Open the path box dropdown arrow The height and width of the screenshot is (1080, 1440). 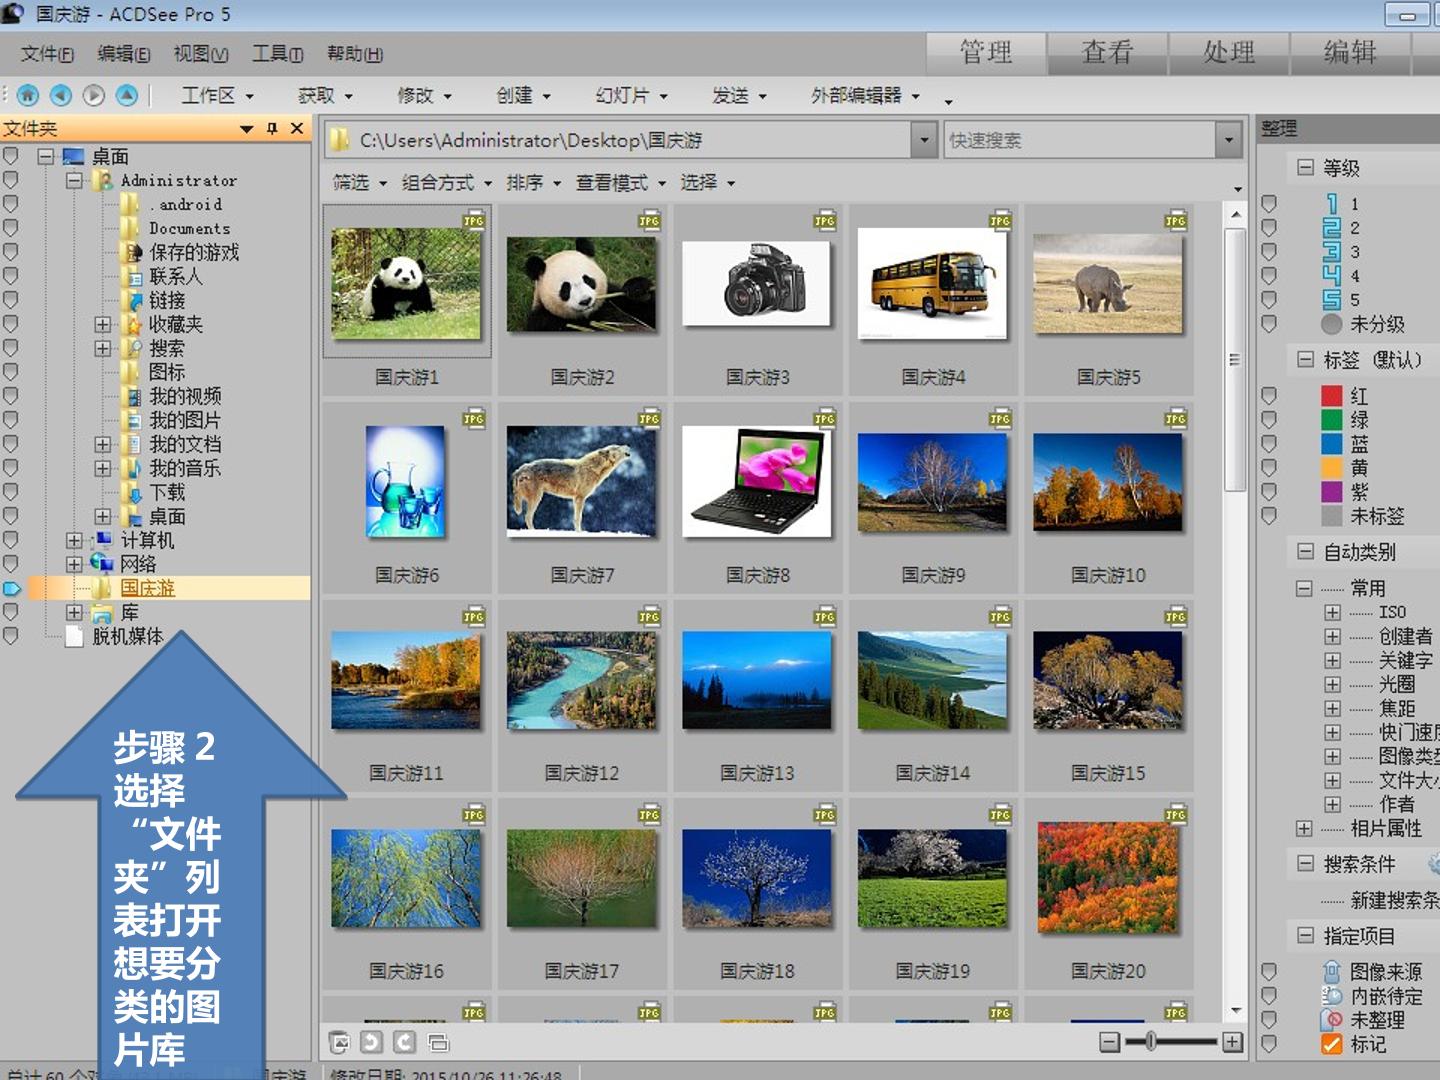point(925,140)
